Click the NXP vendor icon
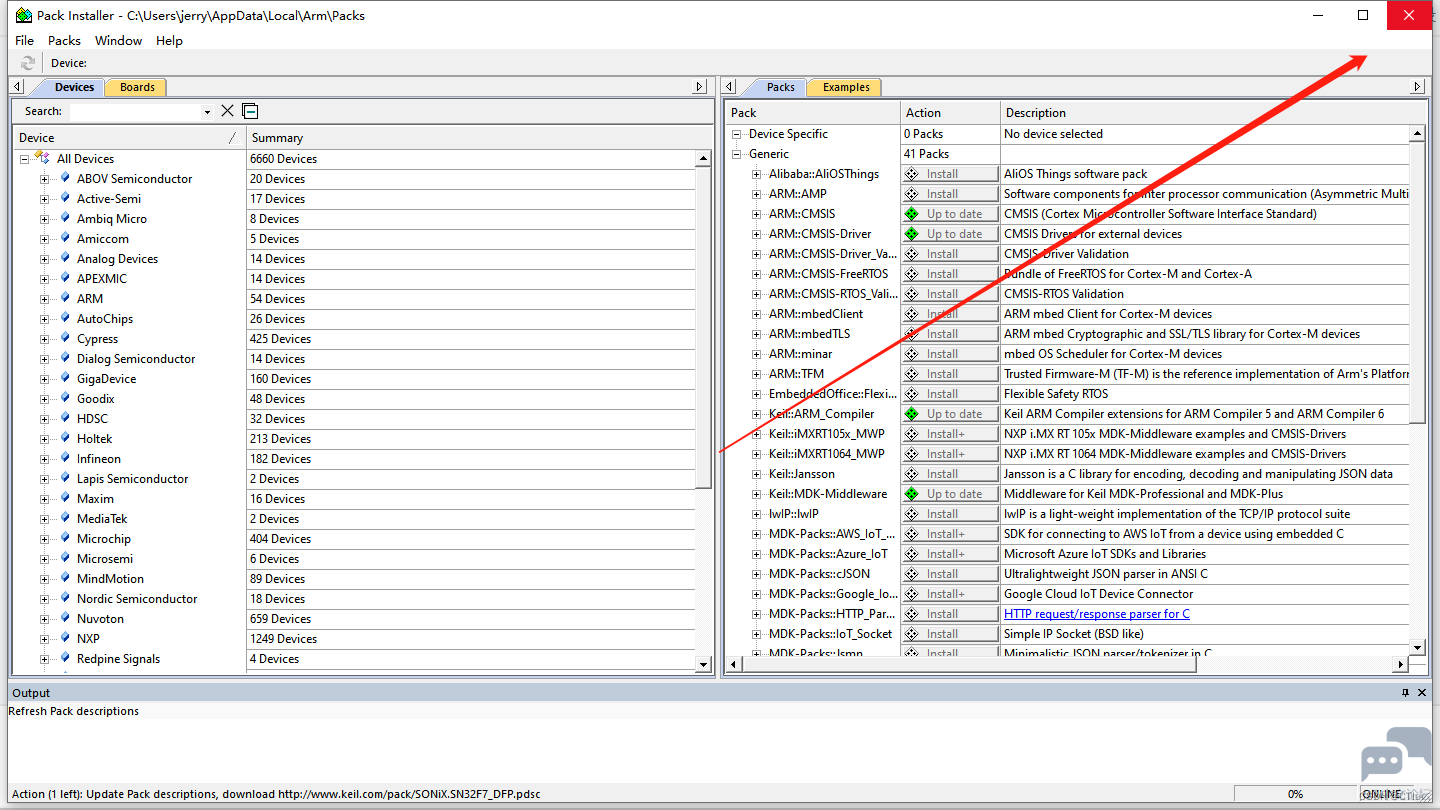This screenshot has height=810, width=1440. click(65, 638)
